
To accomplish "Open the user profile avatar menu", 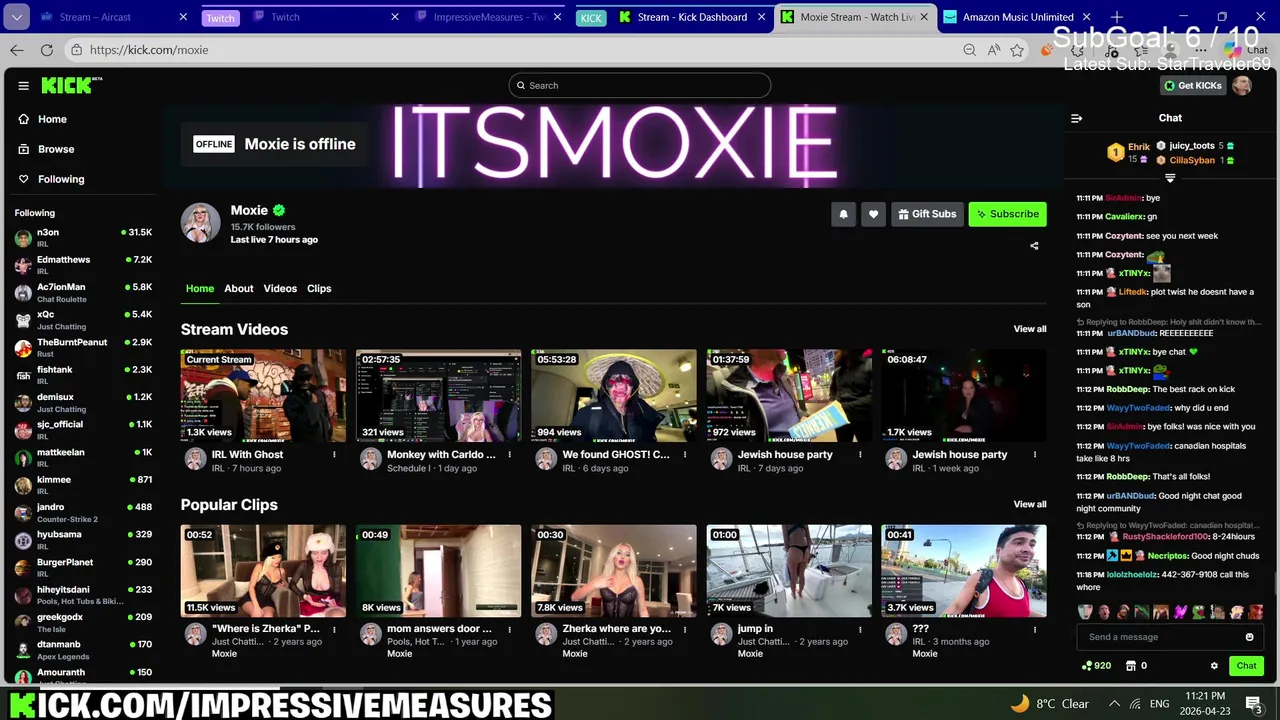I will (x=1242, y=86).
